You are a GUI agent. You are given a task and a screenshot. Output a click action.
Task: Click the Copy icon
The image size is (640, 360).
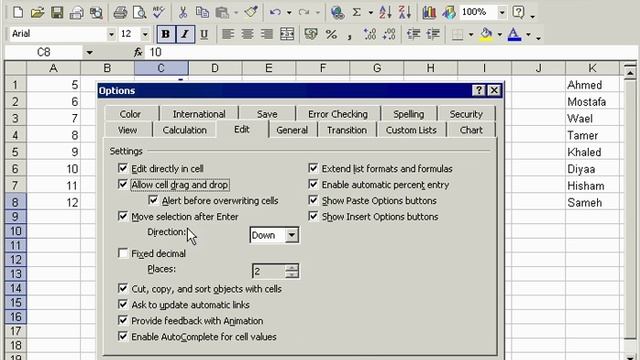(202, 13)
